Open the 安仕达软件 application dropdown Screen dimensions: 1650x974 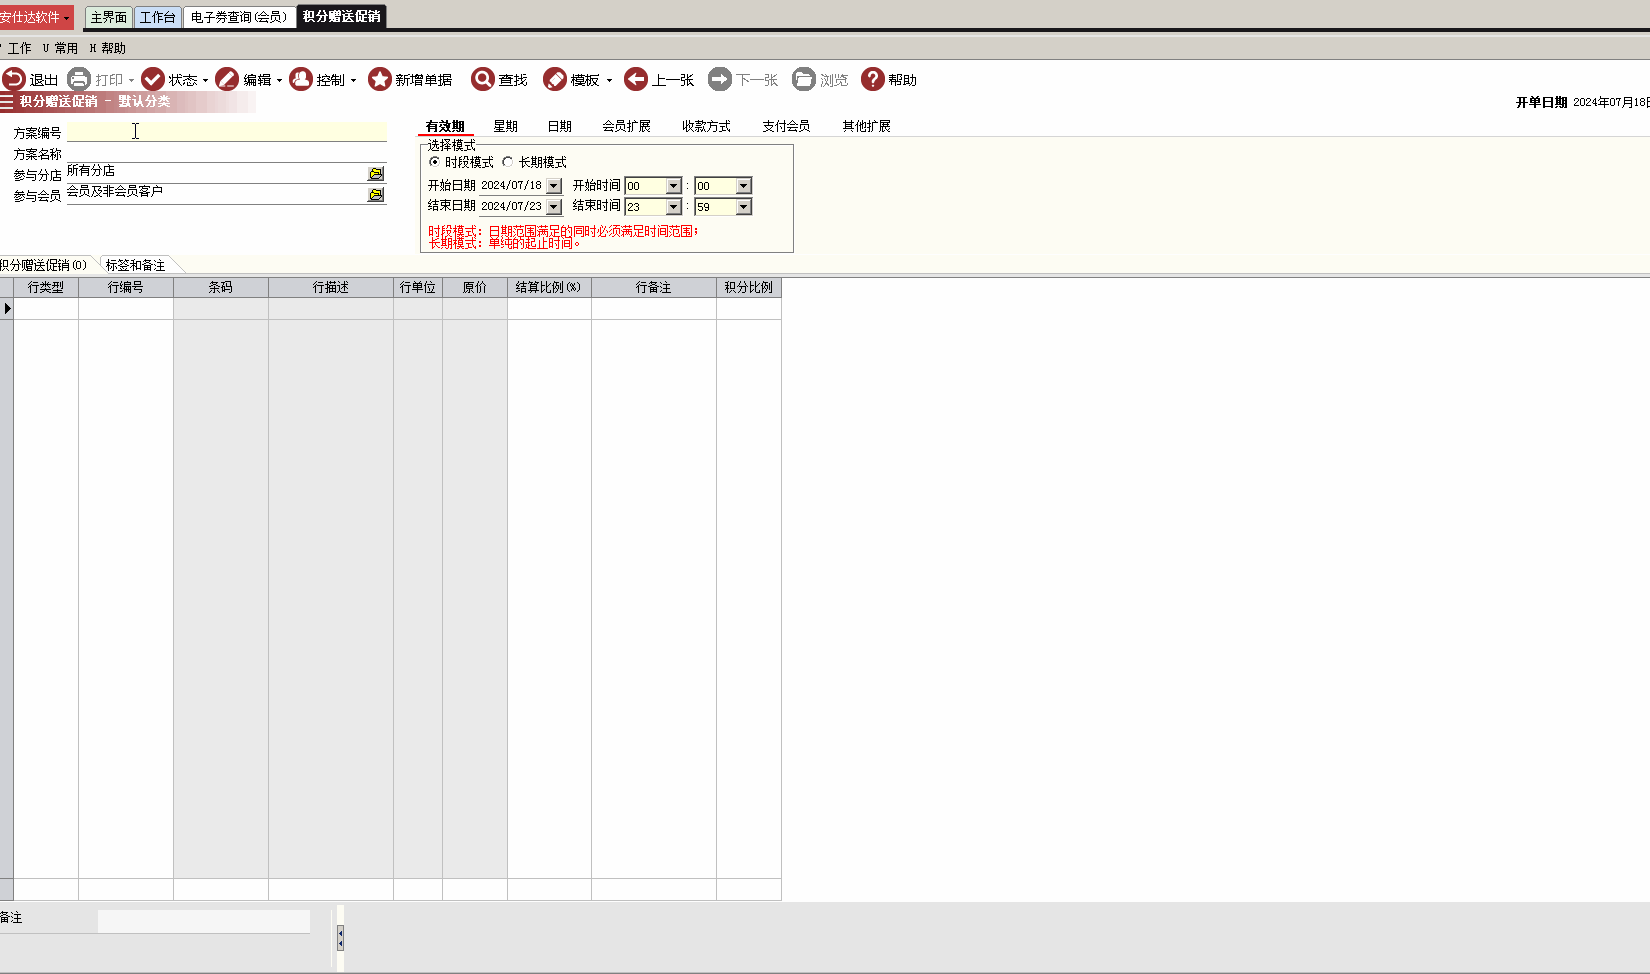pos(36,17)
